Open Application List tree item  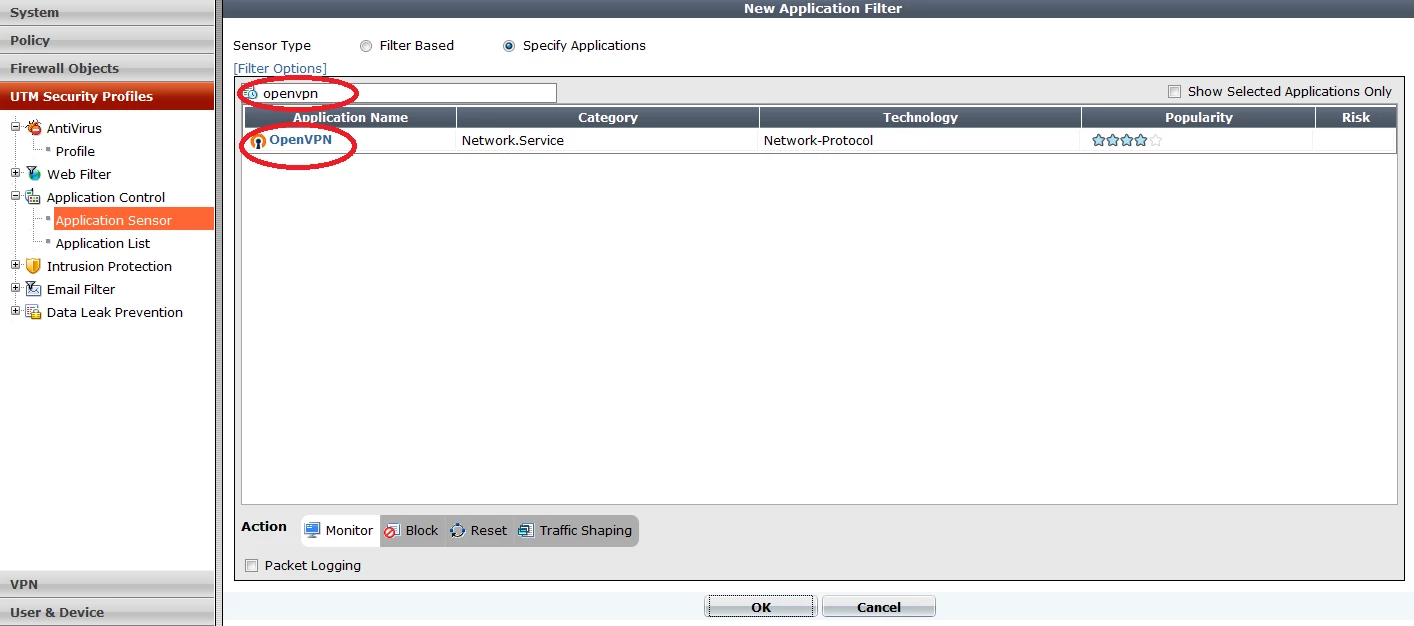103,243
